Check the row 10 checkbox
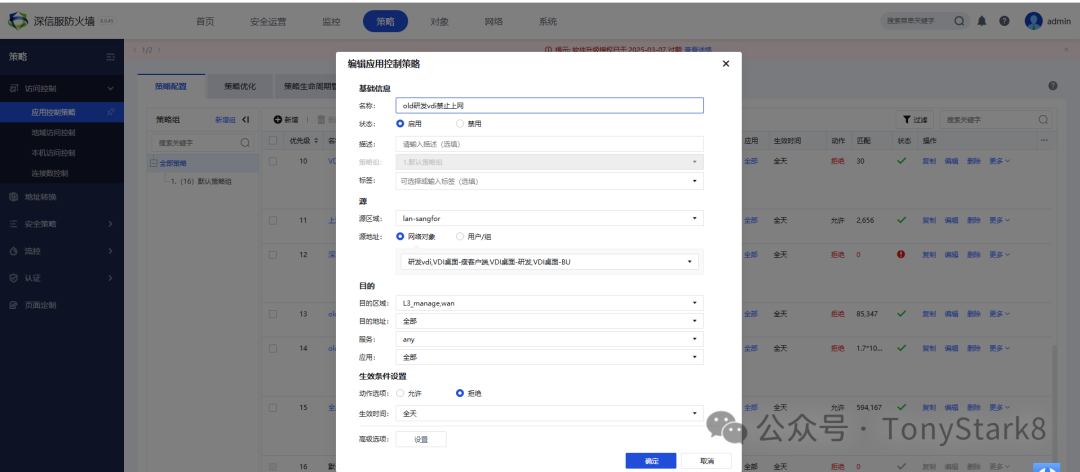The width and height of the screenshot is (1080, 472). 273,161
